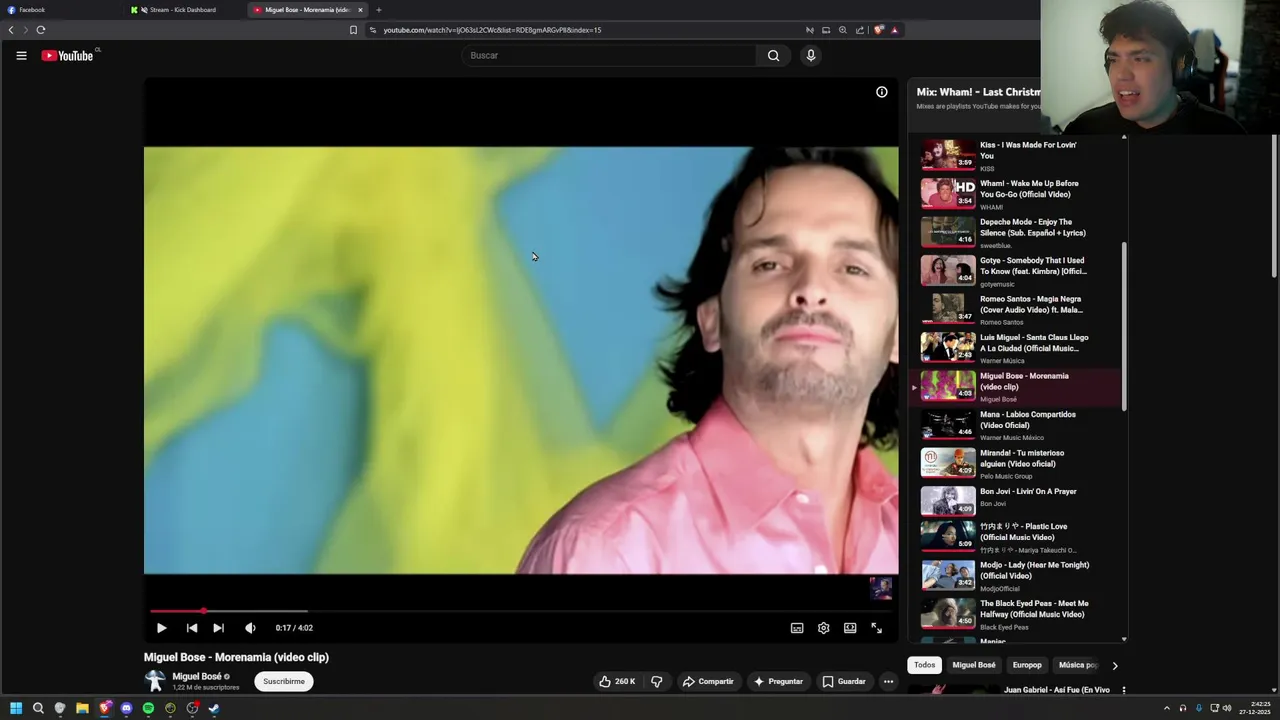Skip to the previous video
This screenshot has height=720, width=1280.
pos(192,628)
